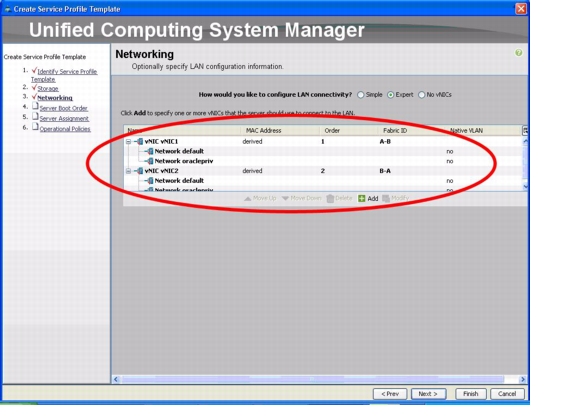Click the icon beside Network default under vNIC1
The width and height of the screenshot is (578, 418).
[x=150, y=151]
